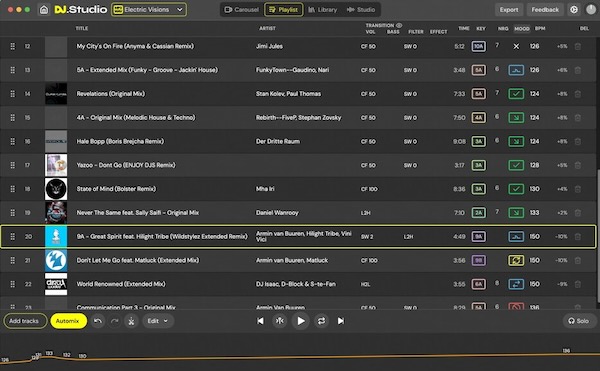Screen dimensions: 600x371
Task: Open the settings gear icon
Action: (574, 10)
